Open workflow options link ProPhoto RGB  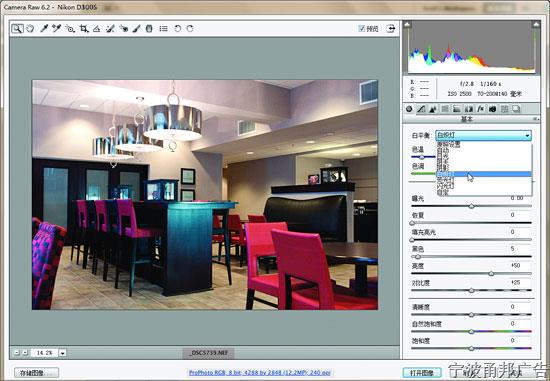(260, 373)
